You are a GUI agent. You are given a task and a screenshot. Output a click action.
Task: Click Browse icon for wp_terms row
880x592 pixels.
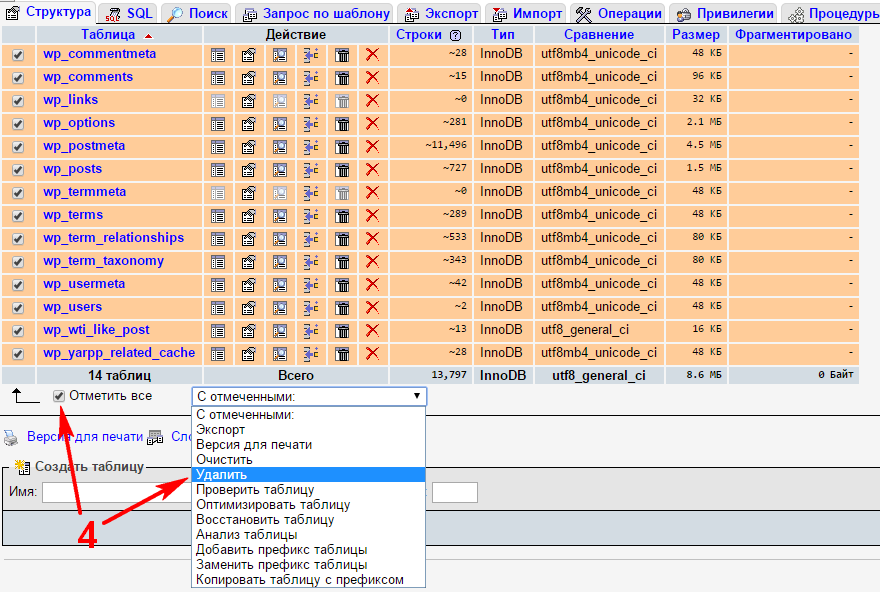point(218,216)
